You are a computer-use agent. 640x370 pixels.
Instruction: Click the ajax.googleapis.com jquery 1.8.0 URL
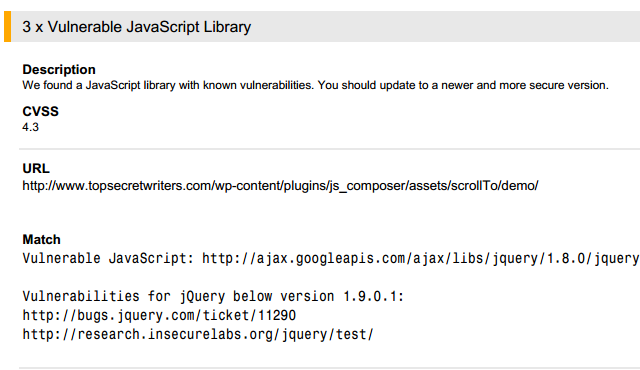pos(421,258)
